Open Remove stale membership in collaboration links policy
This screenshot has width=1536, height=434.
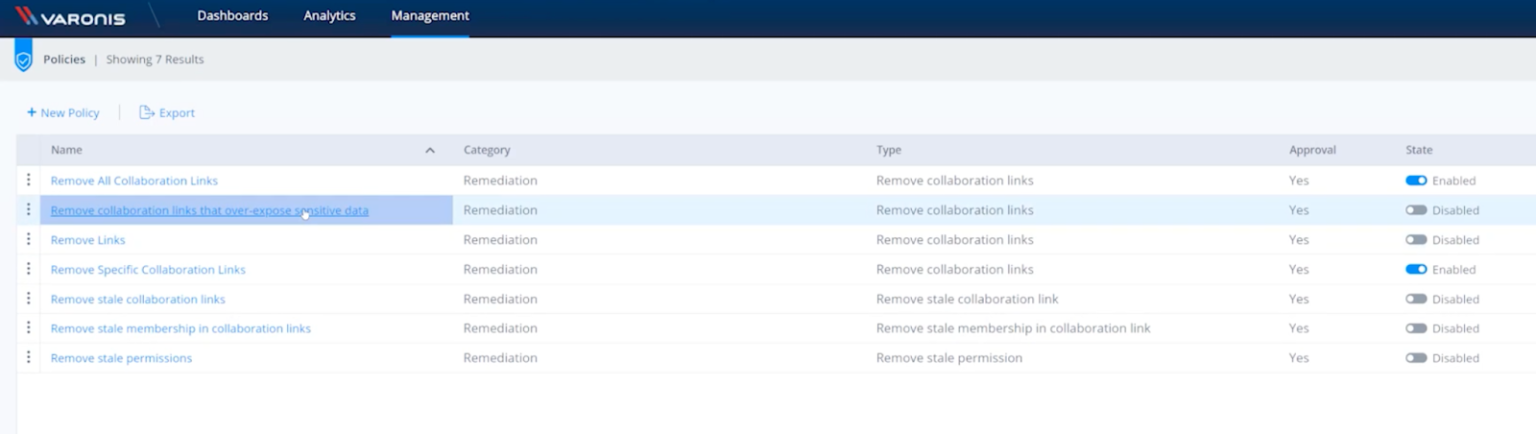(x=181, y=329)
